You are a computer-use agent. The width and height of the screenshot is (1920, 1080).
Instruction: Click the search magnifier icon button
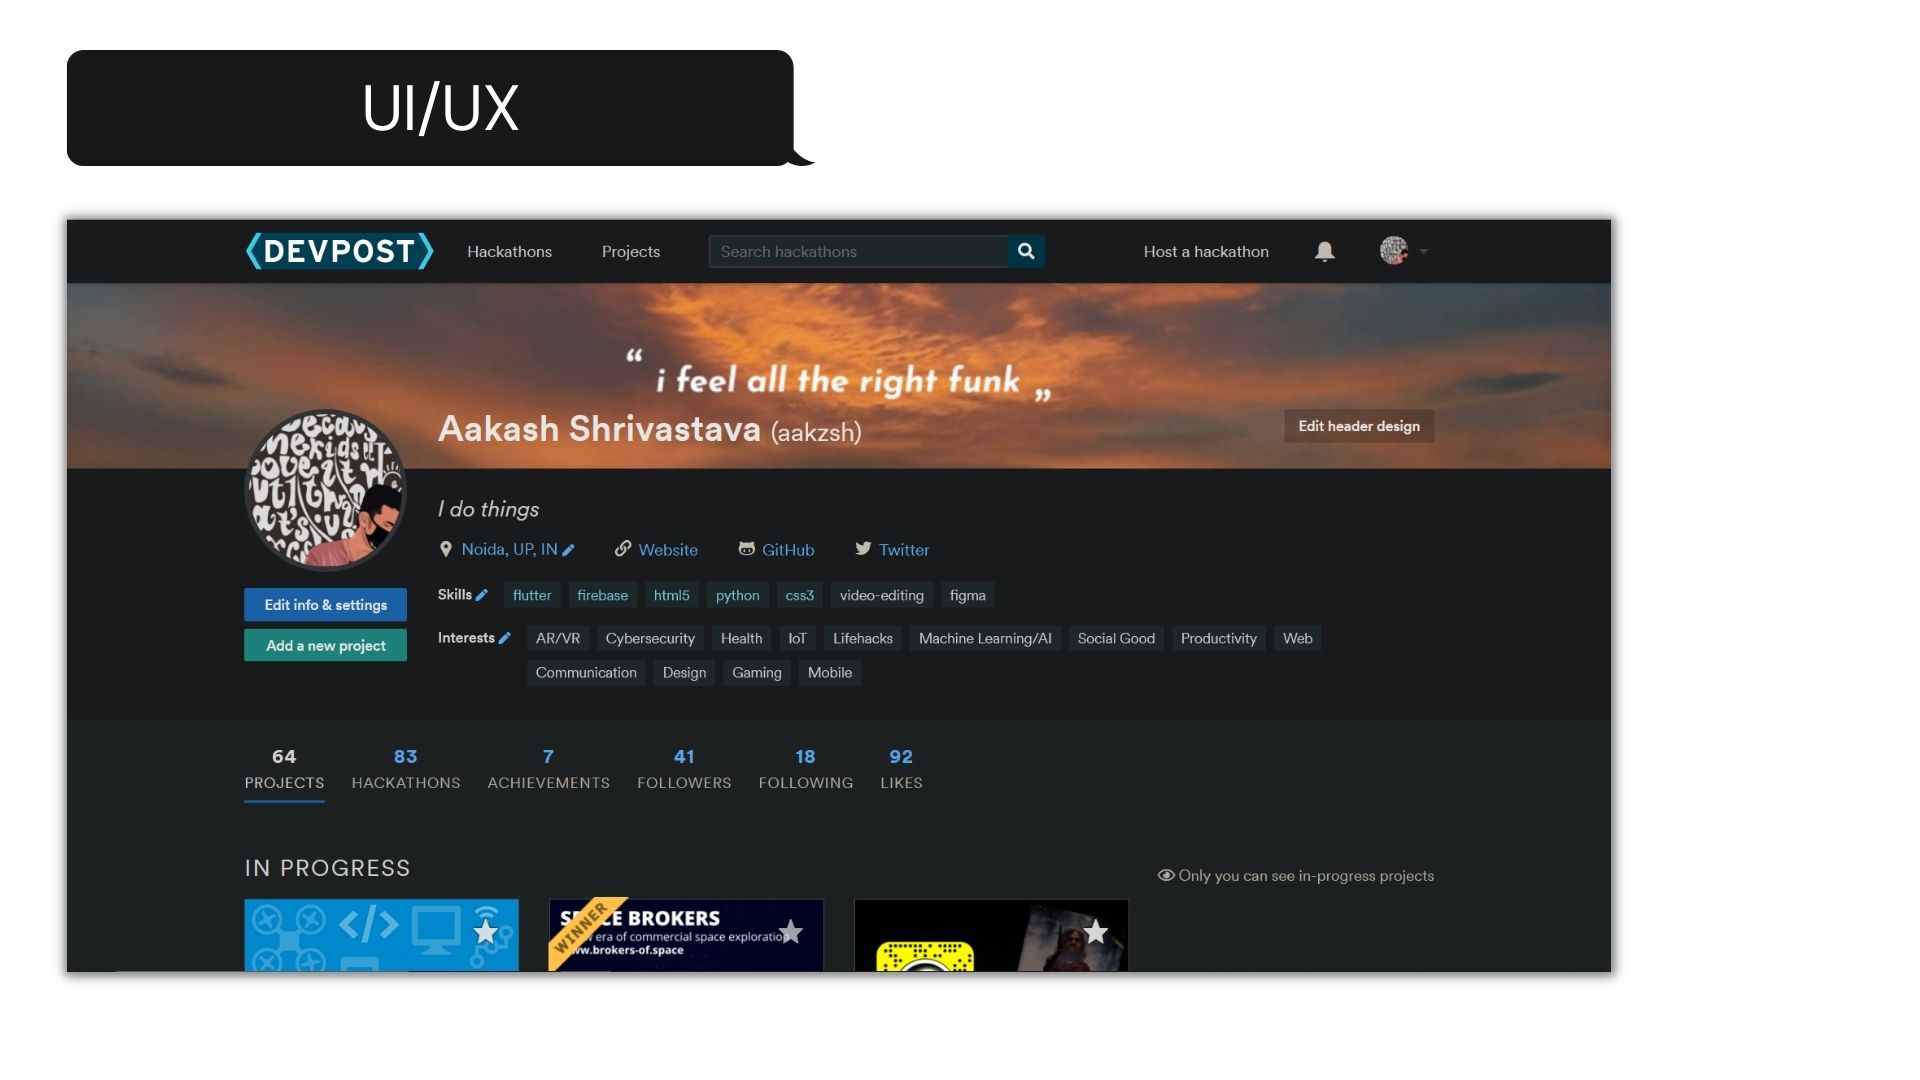point(1026,251)
